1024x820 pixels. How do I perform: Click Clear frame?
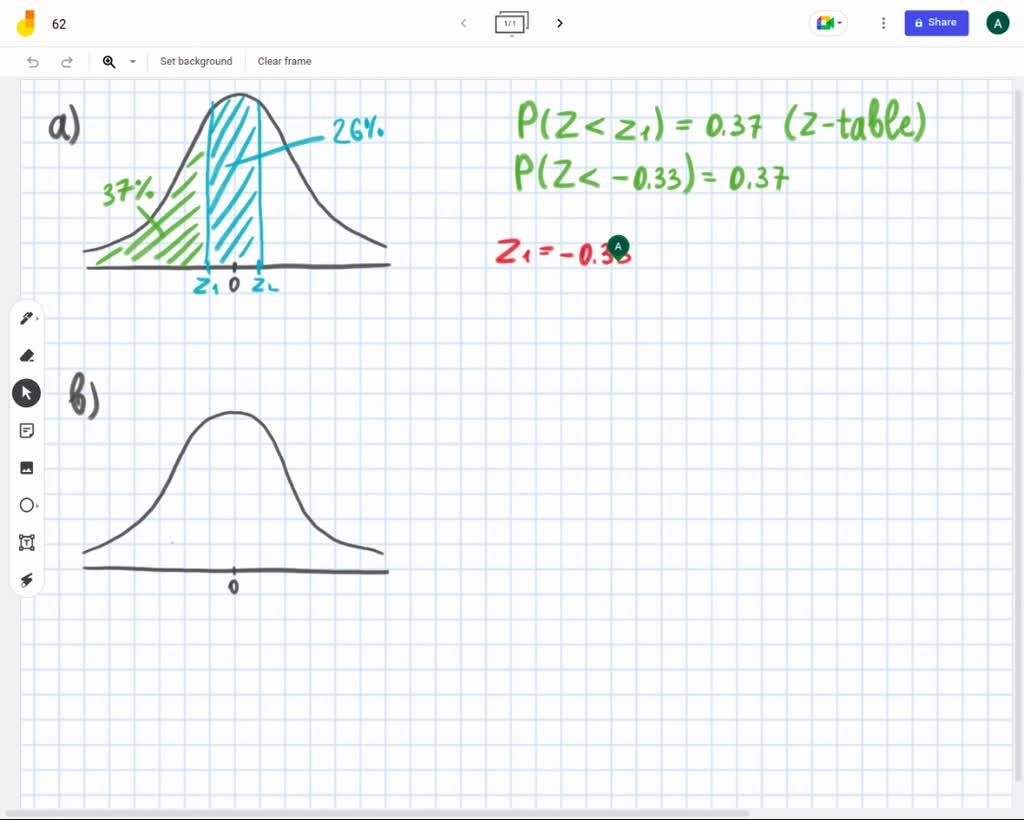pyautogui.click(x=284, y=61)
